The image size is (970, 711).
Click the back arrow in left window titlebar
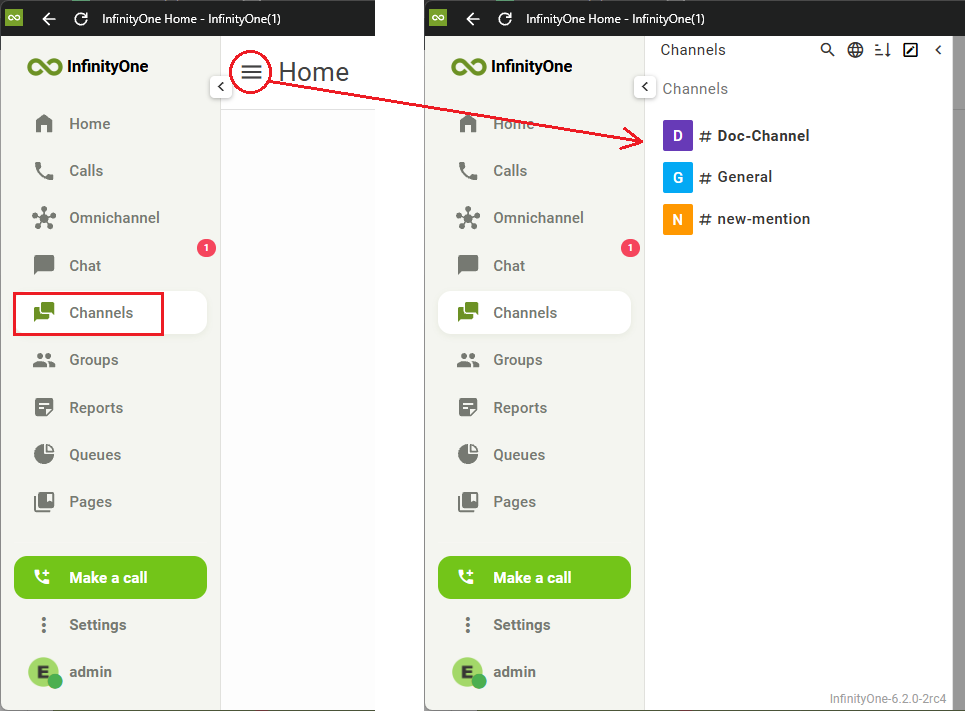coord(49,19)
